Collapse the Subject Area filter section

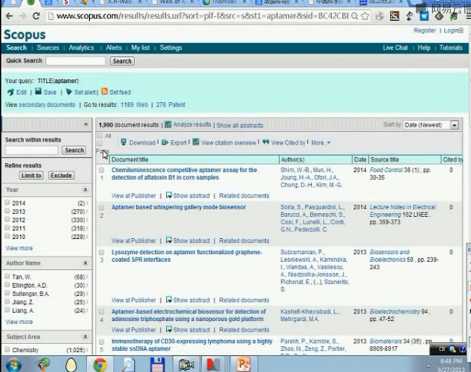point(85,337)
